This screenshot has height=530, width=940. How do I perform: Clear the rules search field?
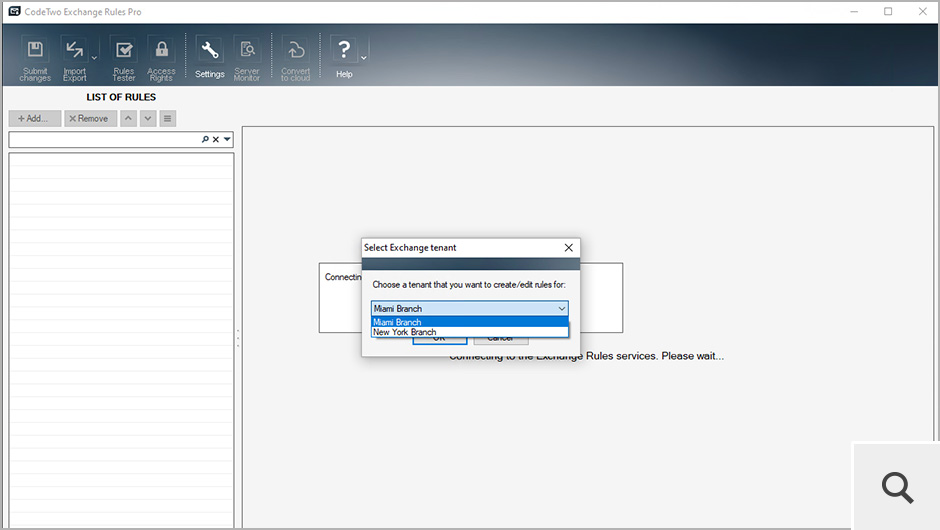point(216,139)
